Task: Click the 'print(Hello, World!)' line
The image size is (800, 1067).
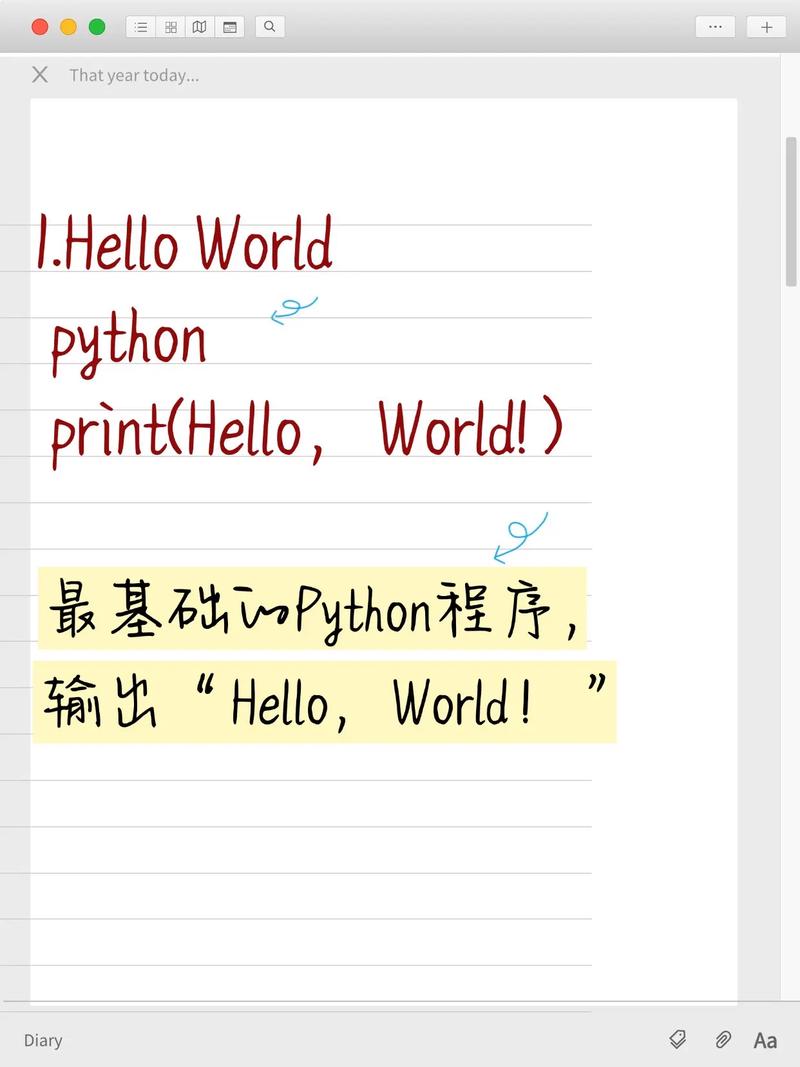Action: (307, 433)
